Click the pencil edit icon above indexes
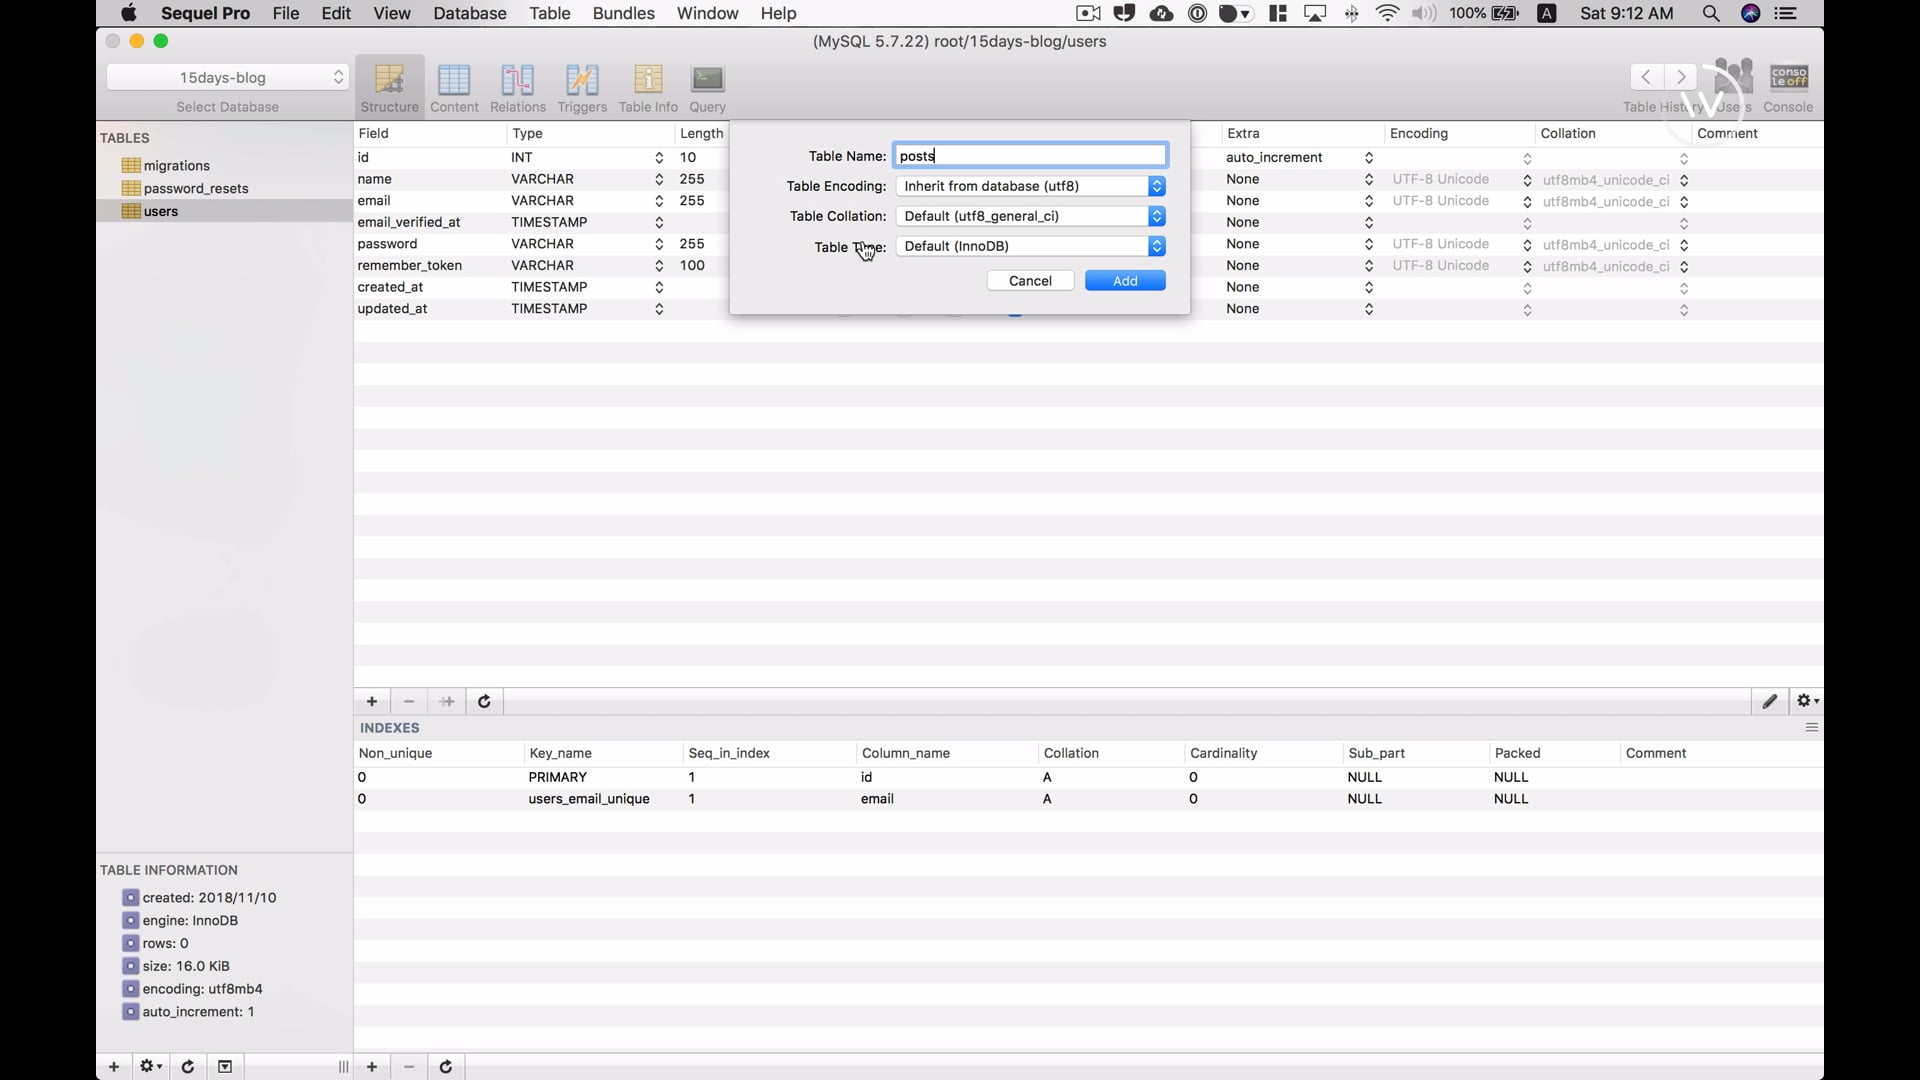 click(1770, 702)
